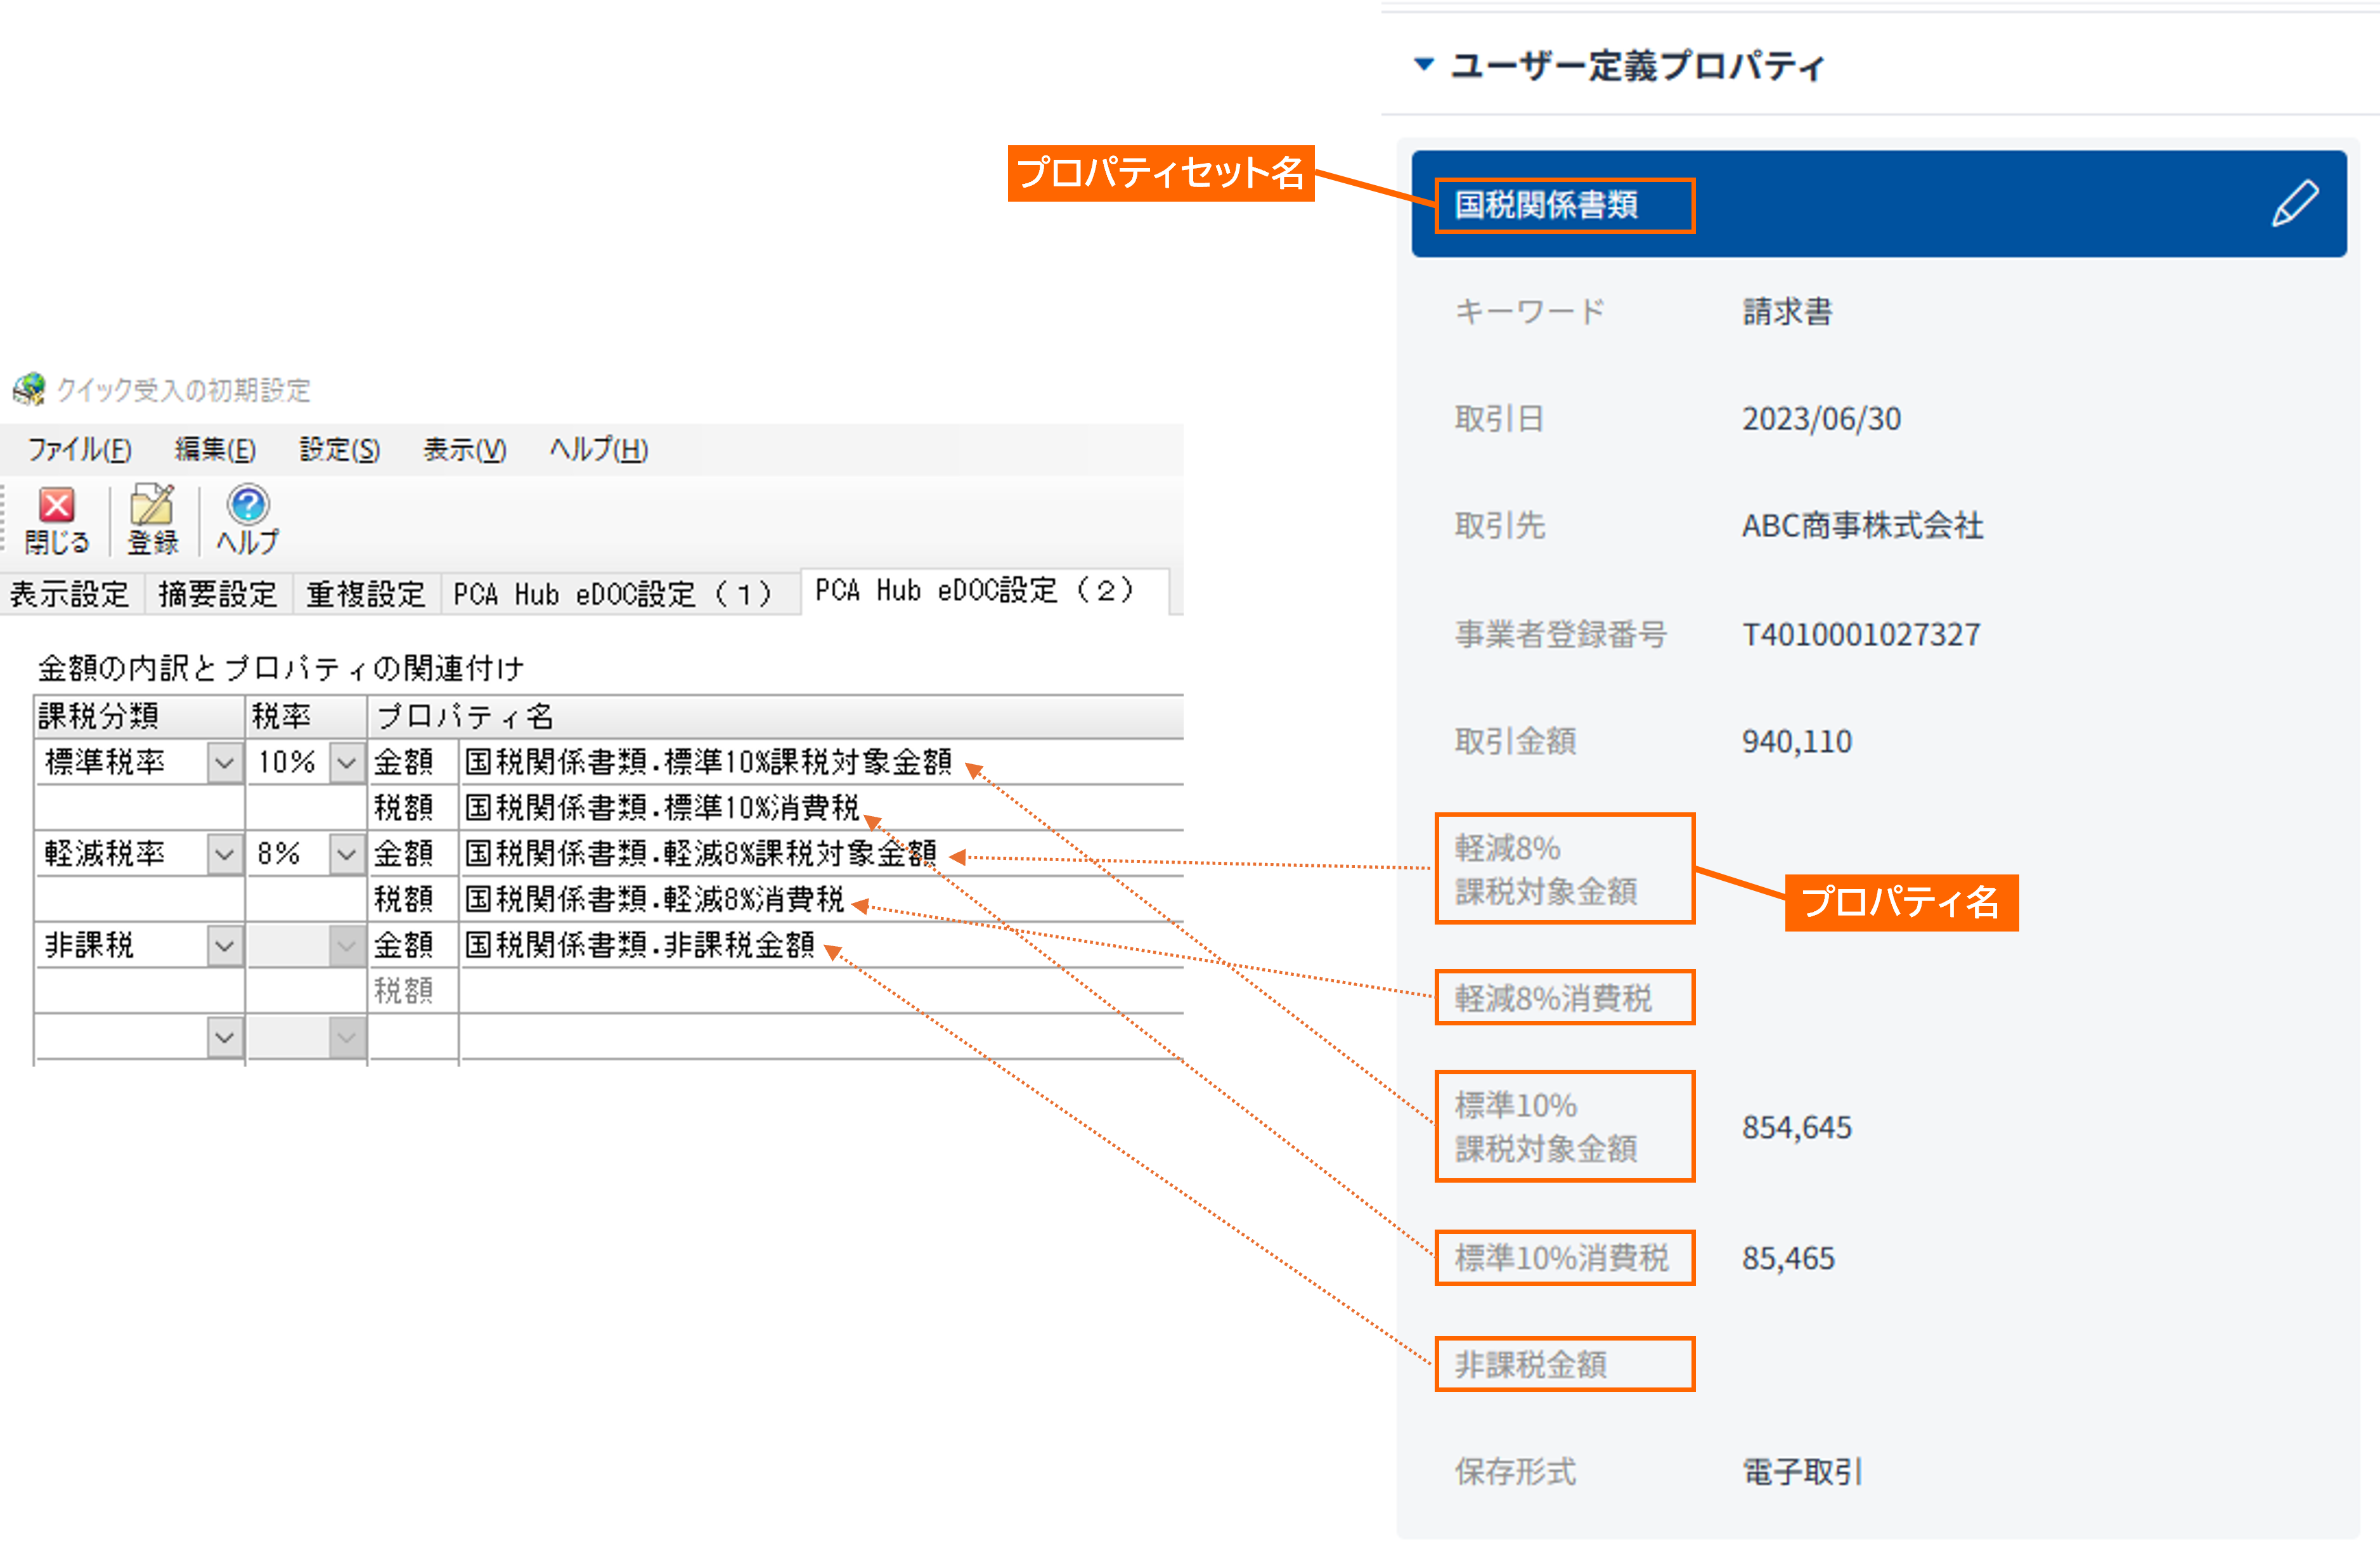Viewport: 2380px width, 1546px height.
Task: Open the empty last-row category dropdown
Action: click(x=225, y=1037)
